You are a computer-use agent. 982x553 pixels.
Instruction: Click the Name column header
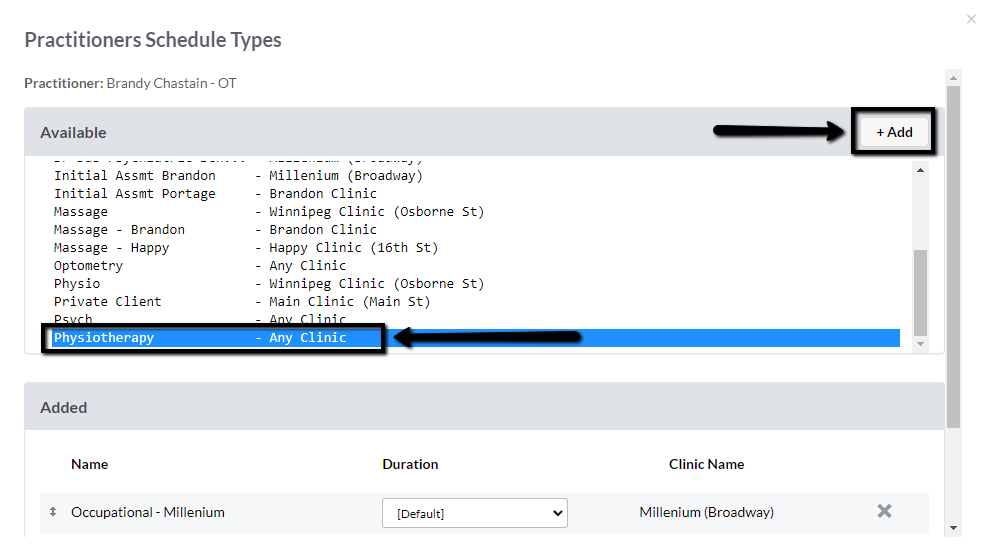(x=90, y=464)
